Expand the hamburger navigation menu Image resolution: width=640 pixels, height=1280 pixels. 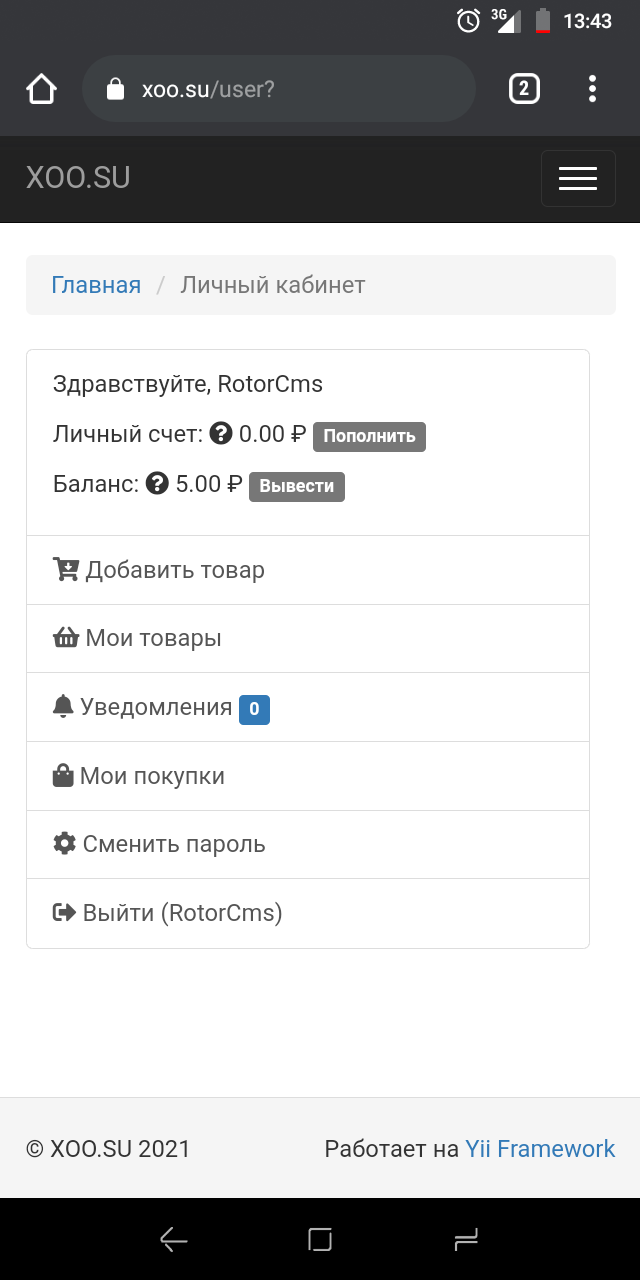point(578,178)
